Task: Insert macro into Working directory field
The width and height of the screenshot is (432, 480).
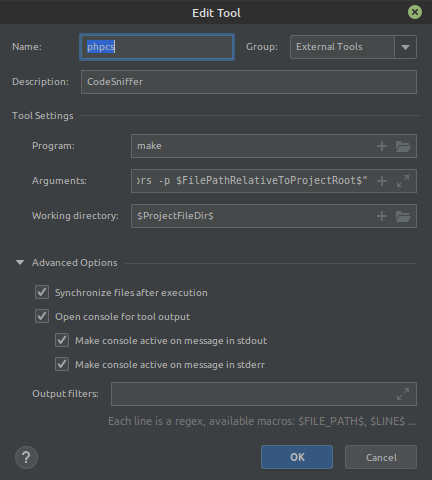Action: tap(382, 216)
